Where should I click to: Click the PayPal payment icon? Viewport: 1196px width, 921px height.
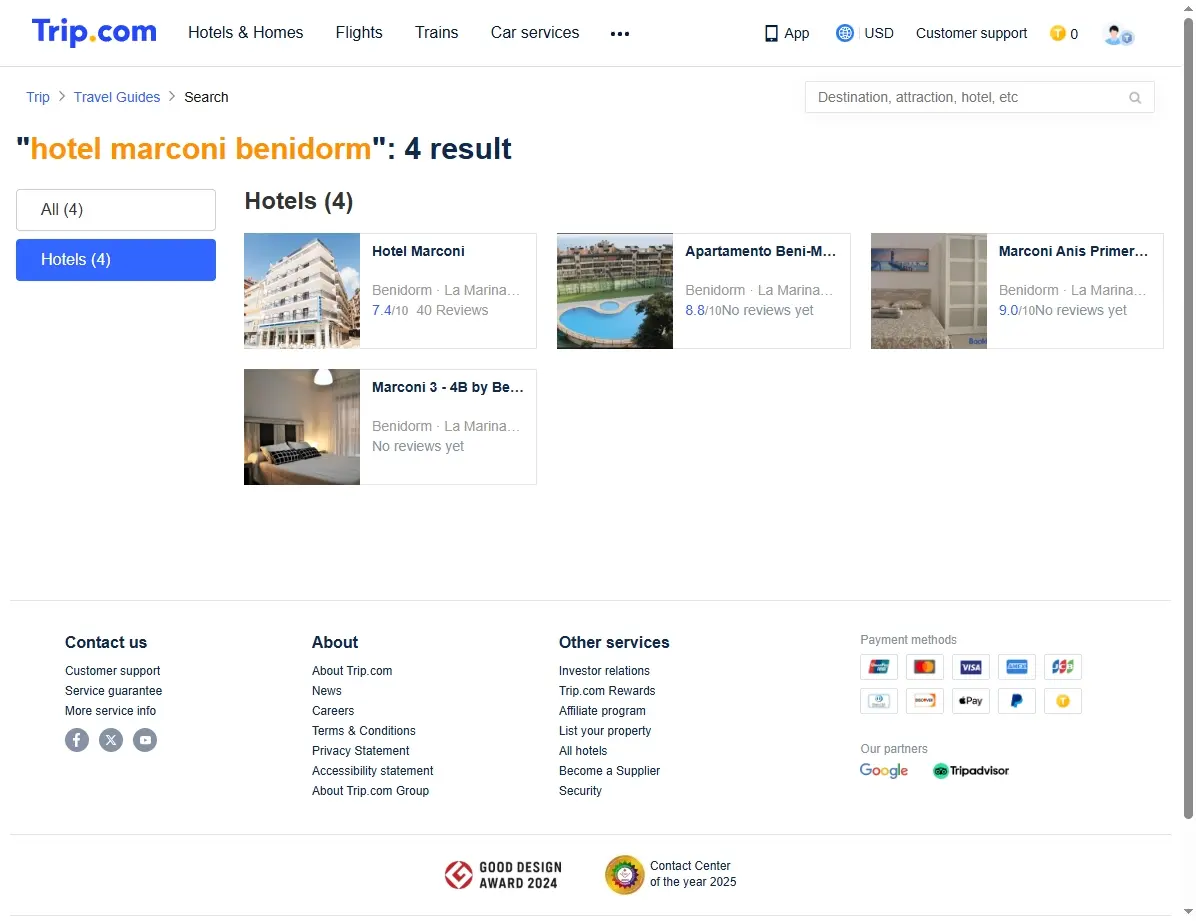coord(1017,700)
